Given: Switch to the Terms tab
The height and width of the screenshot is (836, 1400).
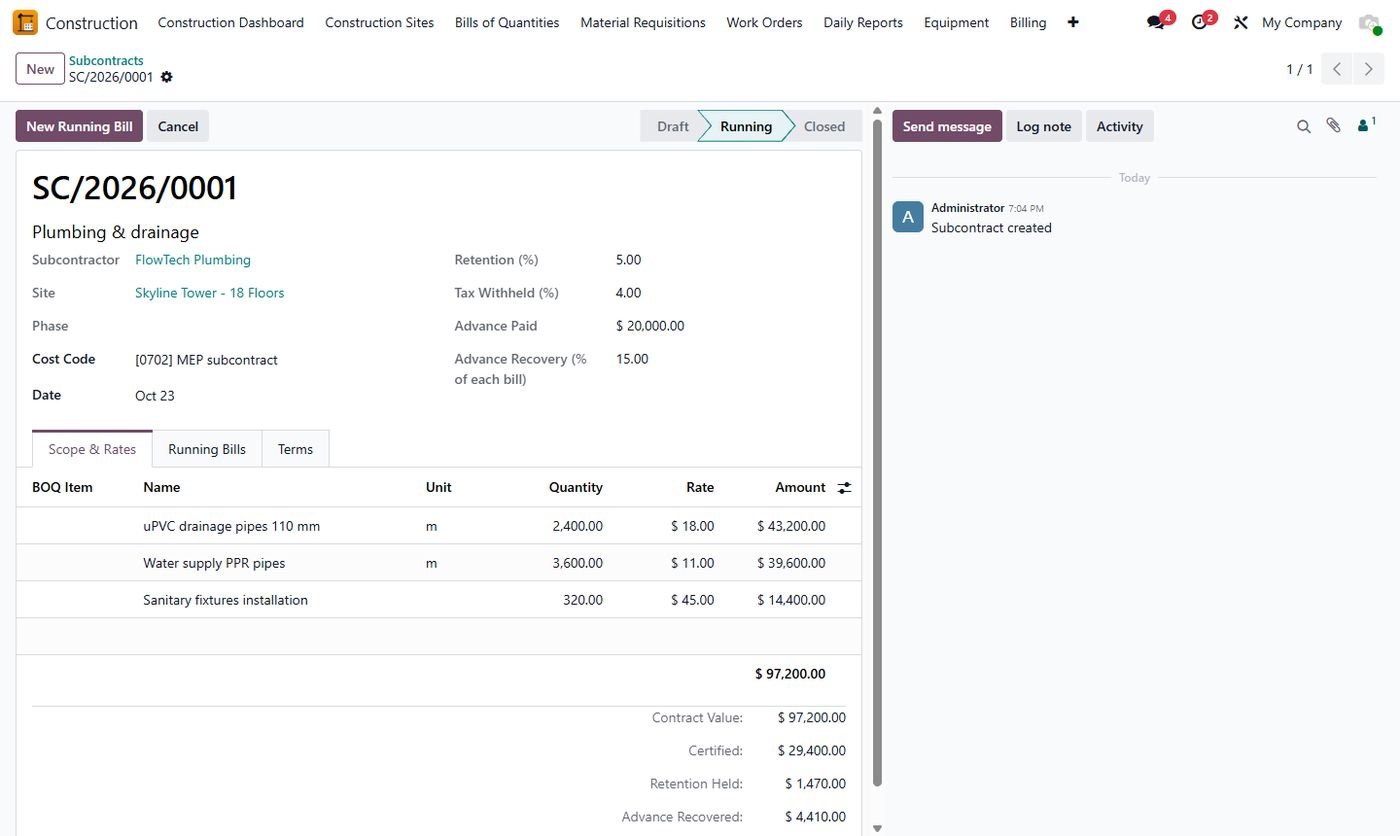Looking at the screenshot, I should tap(295, 449).
